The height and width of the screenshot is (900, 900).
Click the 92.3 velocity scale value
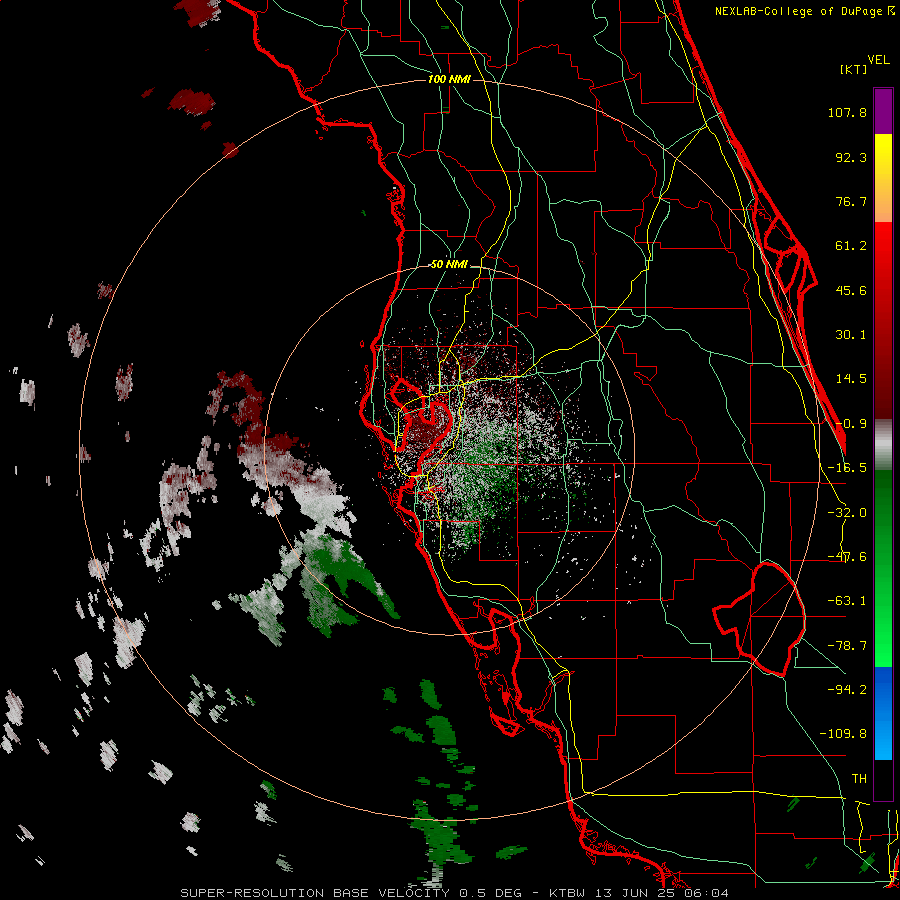(x=851, y=157)
